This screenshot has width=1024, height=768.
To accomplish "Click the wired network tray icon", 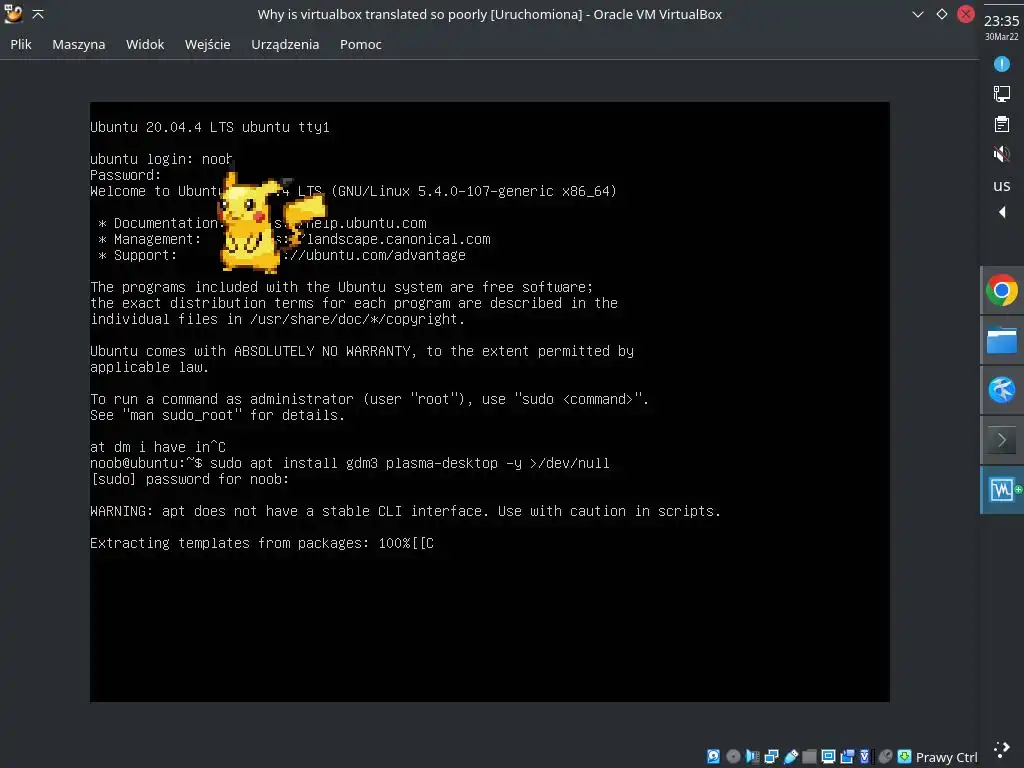I will click(x=1002, y=94).
